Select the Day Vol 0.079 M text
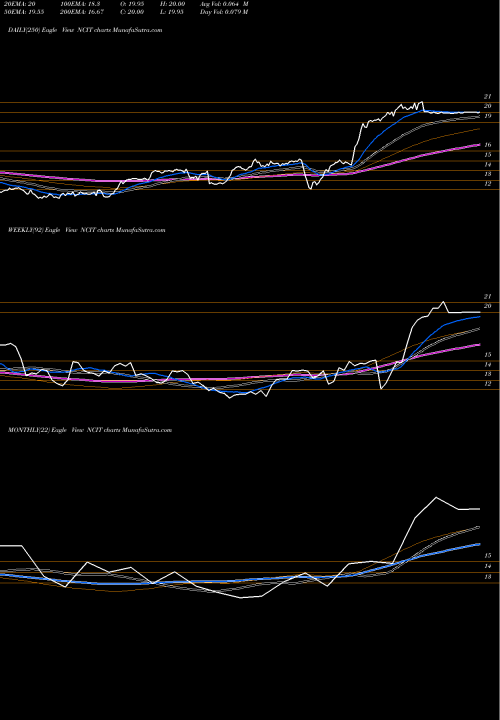 pyautogui.click(x=224, y=12)
